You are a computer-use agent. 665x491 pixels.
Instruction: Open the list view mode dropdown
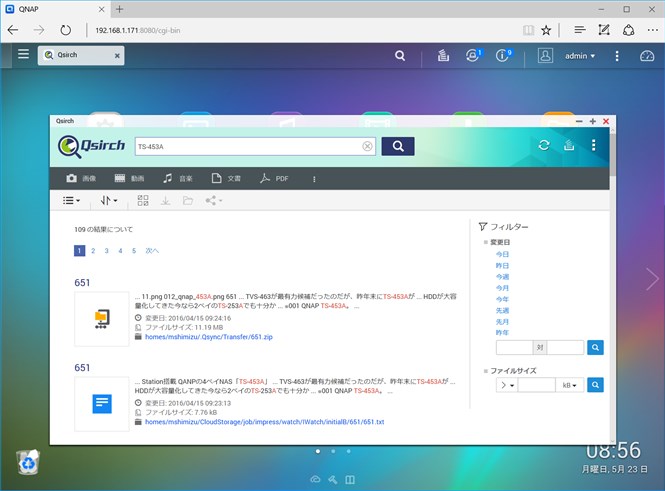coord(71,201)
